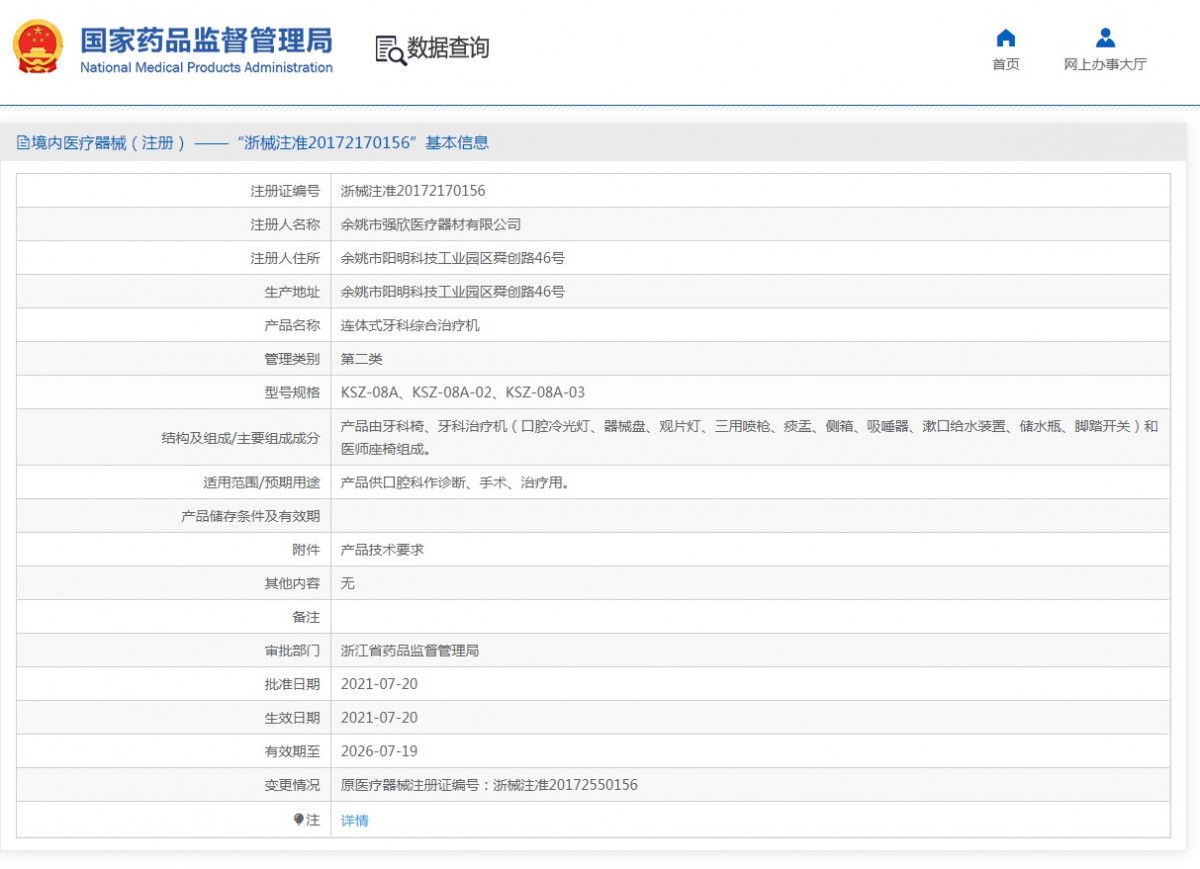1200x869 pixels.
Task: Click the 数据查询 magnifier document icon
Action: 390,49
